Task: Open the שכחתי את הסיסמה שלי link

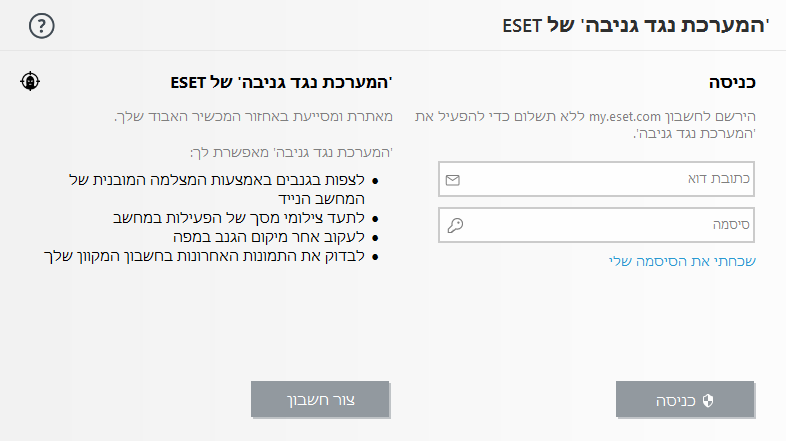Action: click(x=682, y=261)
